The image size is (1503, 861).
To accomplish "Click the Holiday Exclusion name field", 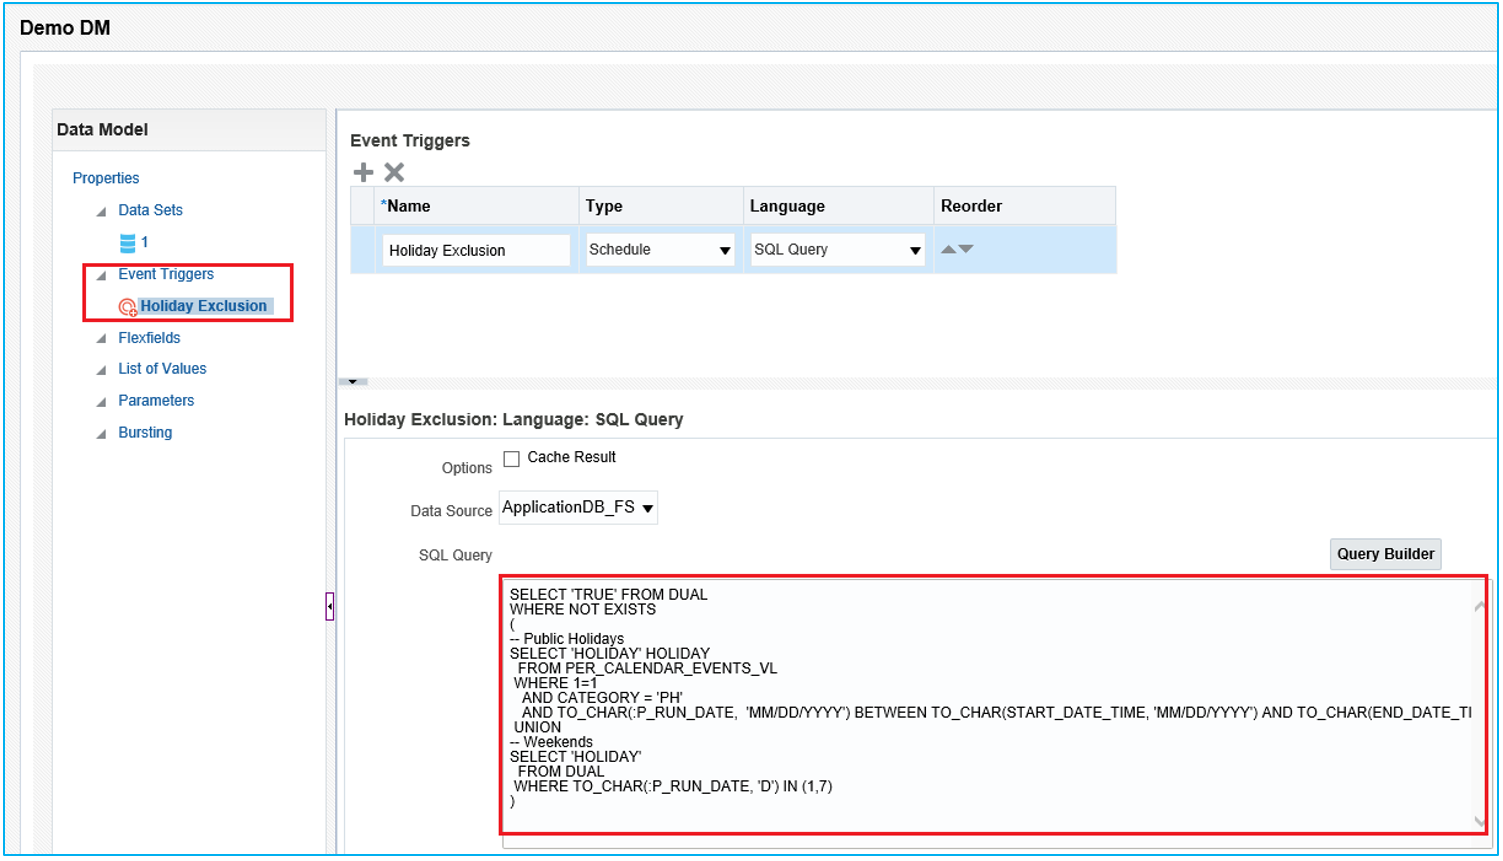I will (476, 250).
